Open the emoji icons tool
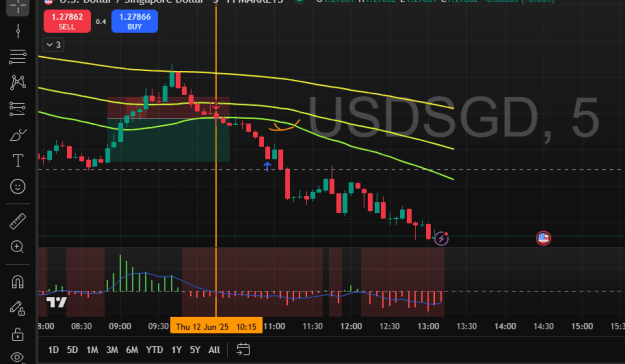This screenshot has height=364, width=625. (x=18, y=187)
